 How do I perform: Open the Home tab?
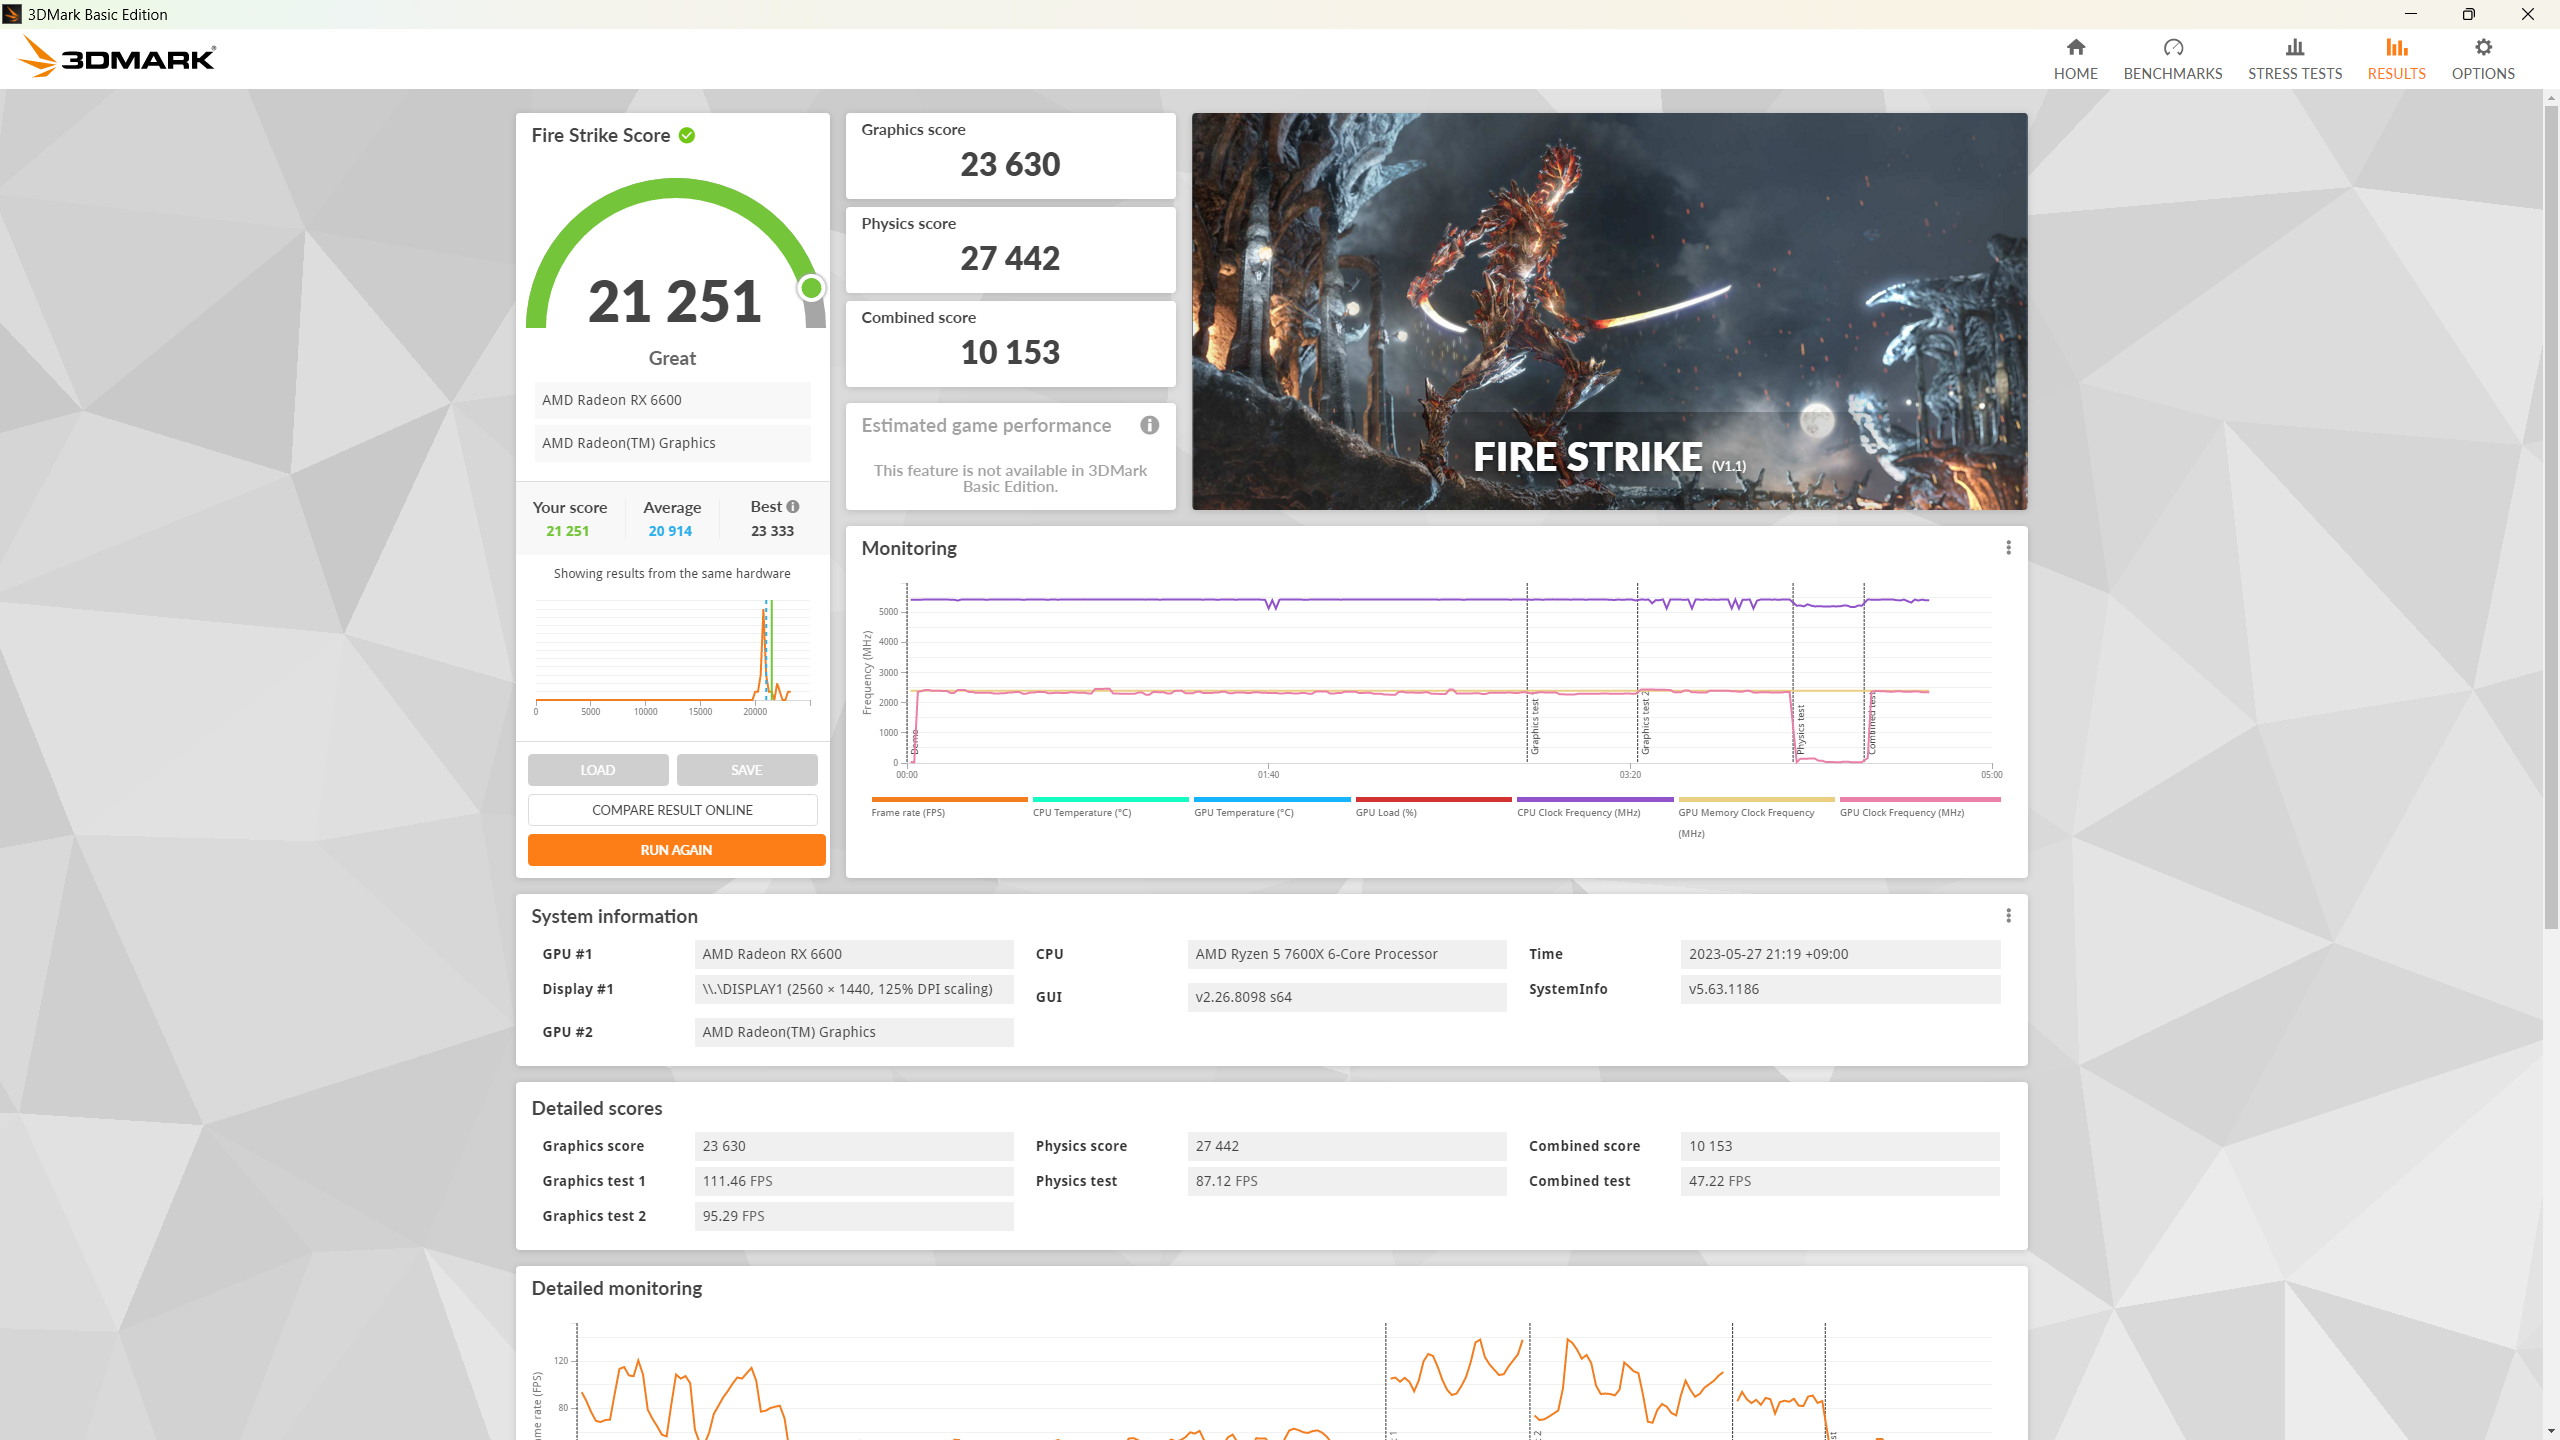click(2075, 59)
